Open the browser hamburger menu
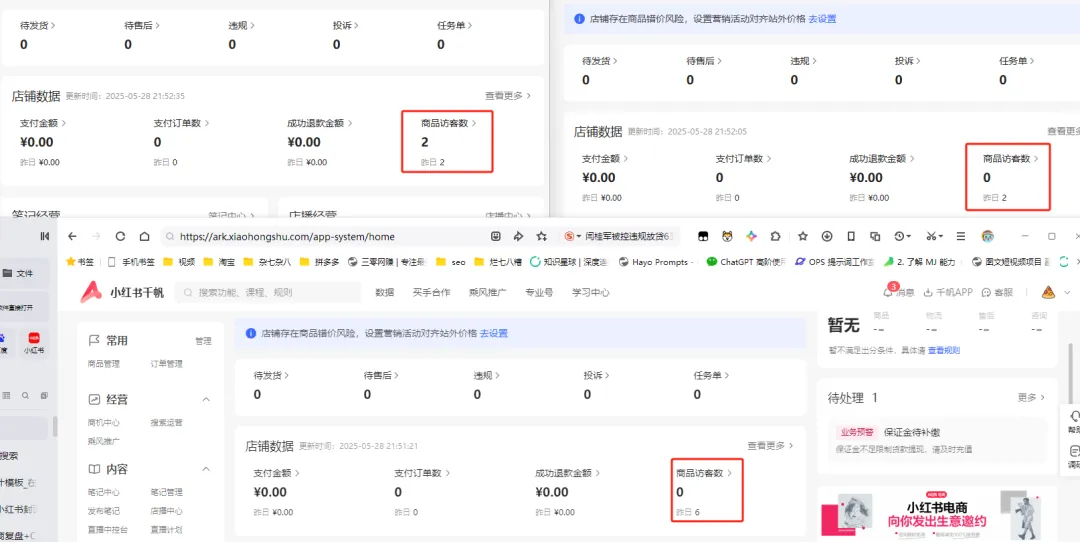This screenshot has width=1080, height=542. point(961,236)
